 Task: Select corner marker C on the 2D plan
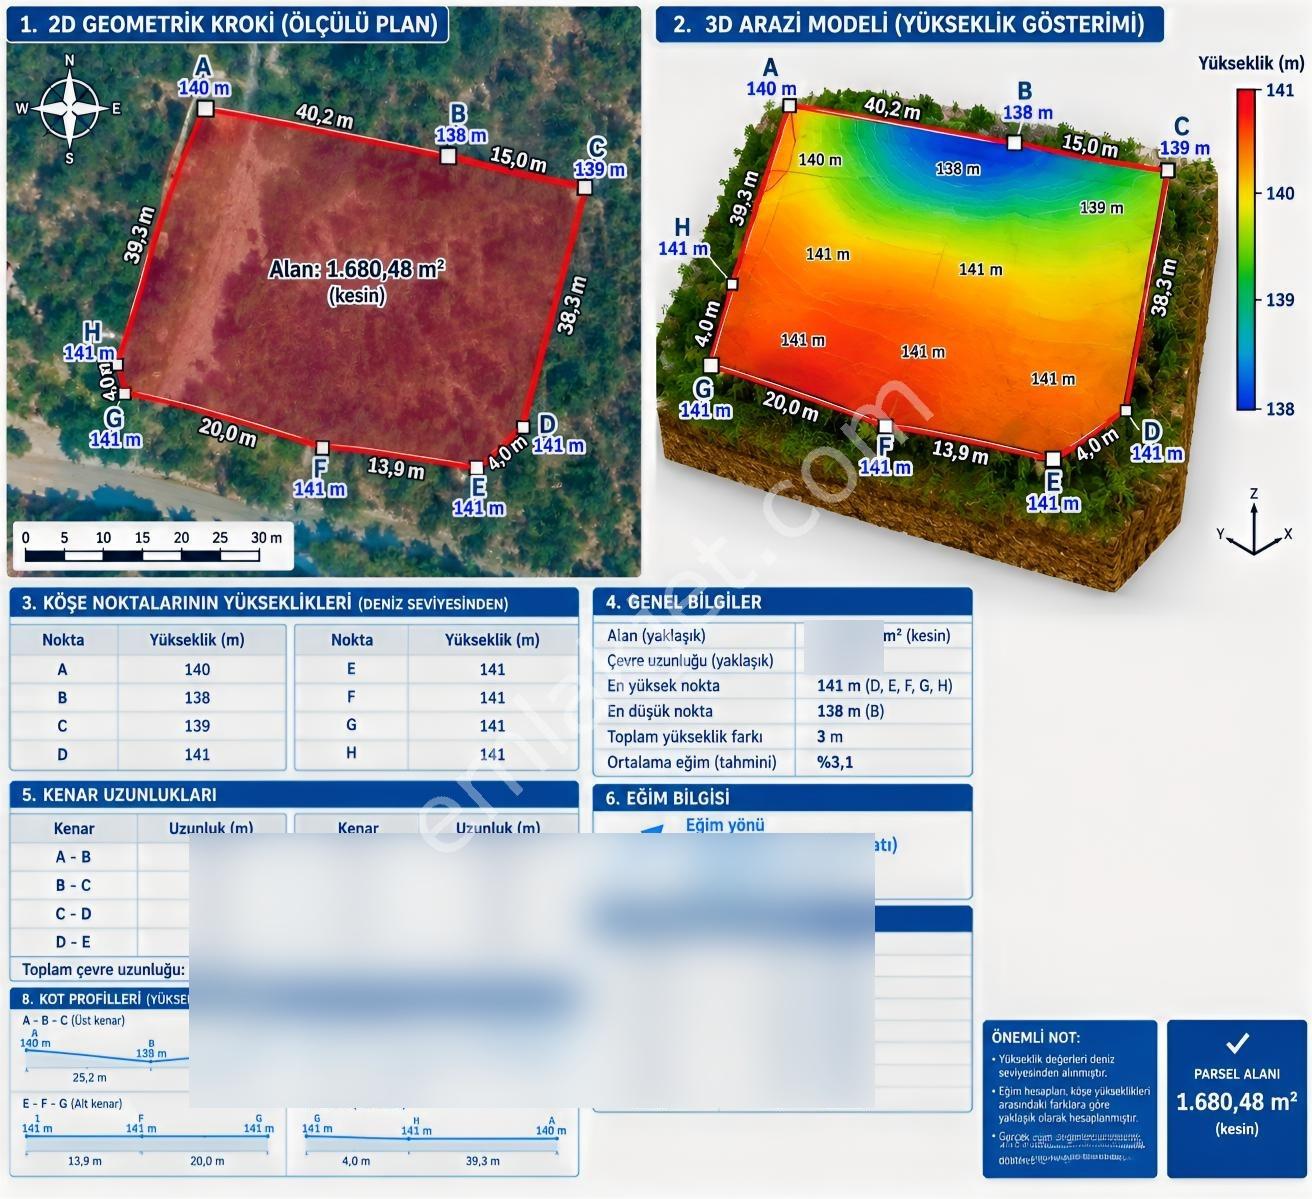tap(585, 187)
